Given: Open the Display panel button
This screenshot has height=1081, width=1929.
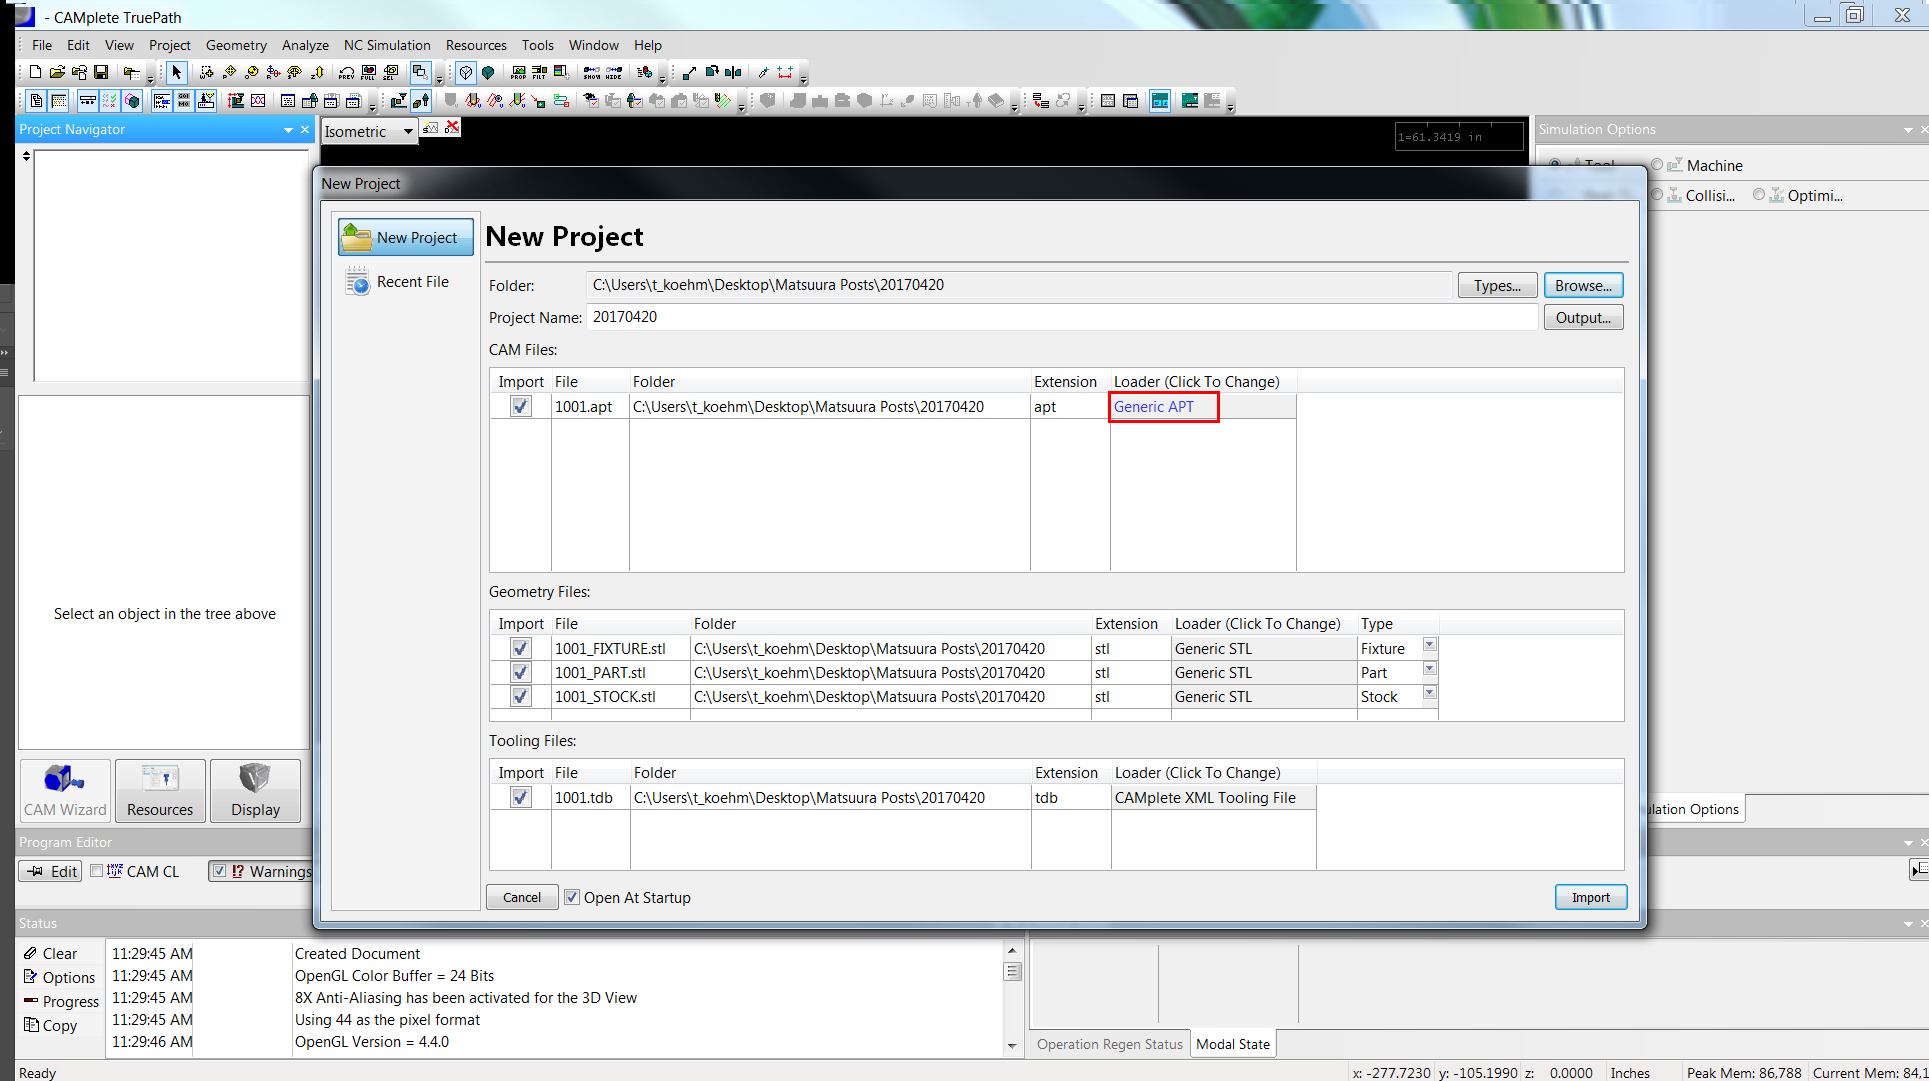Looking at the screenshot, I should tap(255, 791).
